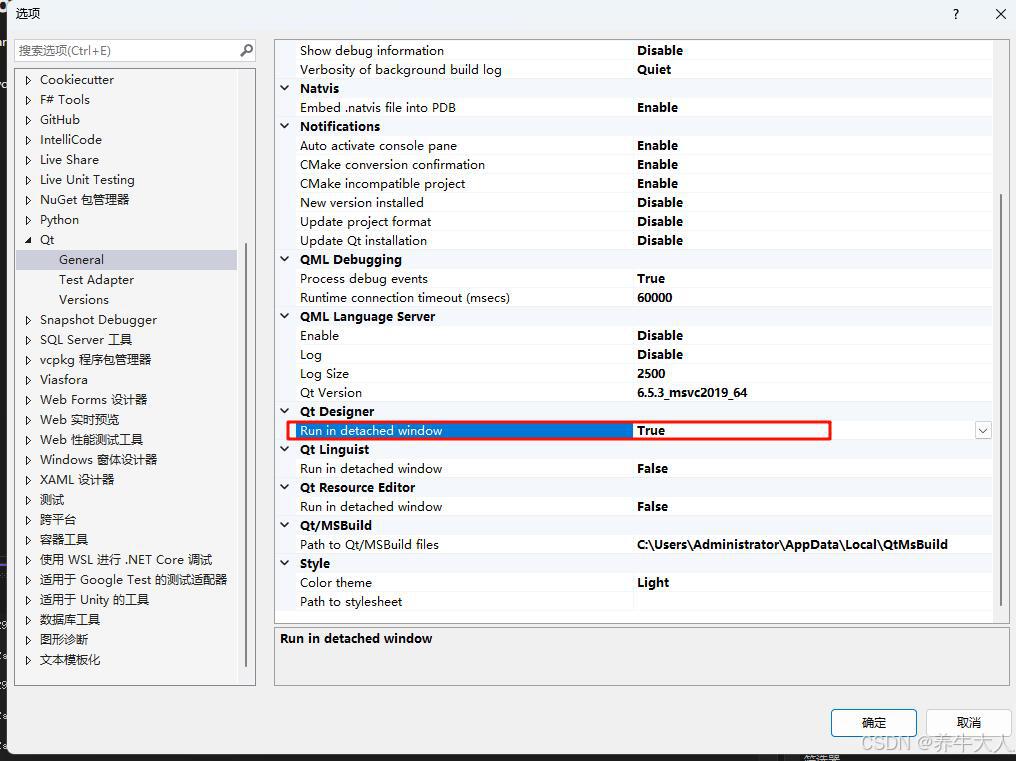Collapse the Natvis section chevron
1016x761 pixels.
point(284,88)
